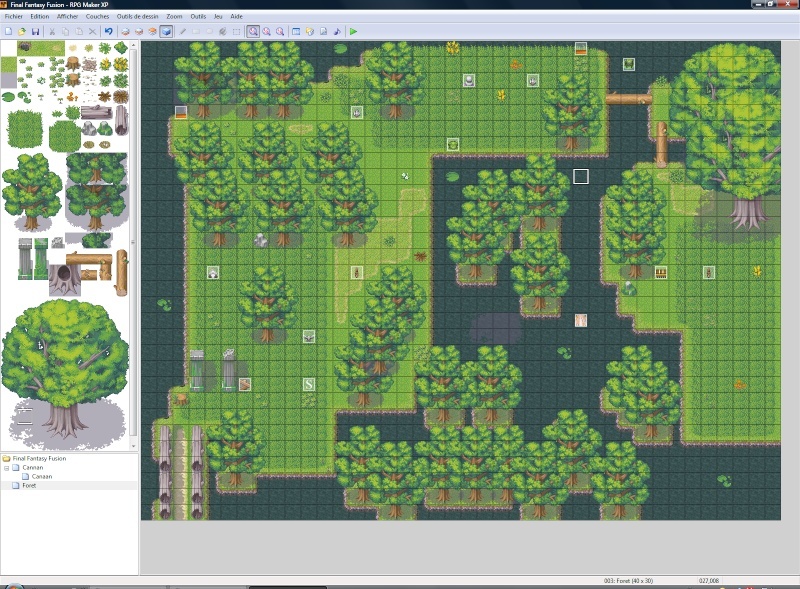This screenshot has height=589, width=800.
Task: Set map zoom to 1:4
Action: [x=280, y=32]
